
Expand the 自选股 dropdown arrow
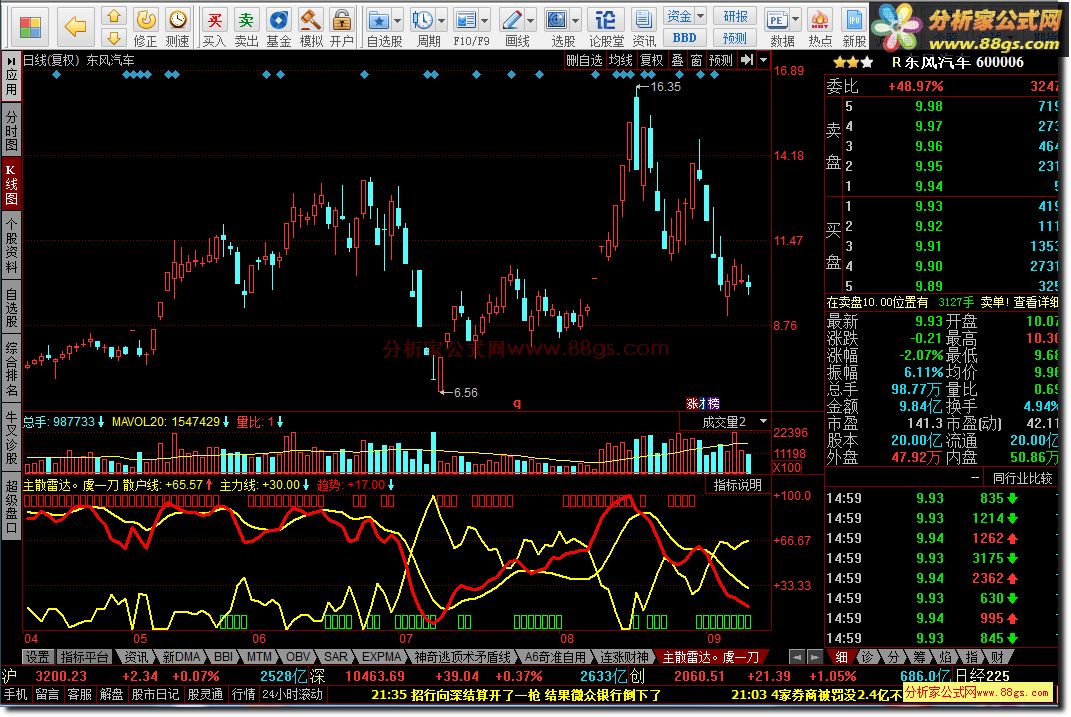tap(398, 21)
